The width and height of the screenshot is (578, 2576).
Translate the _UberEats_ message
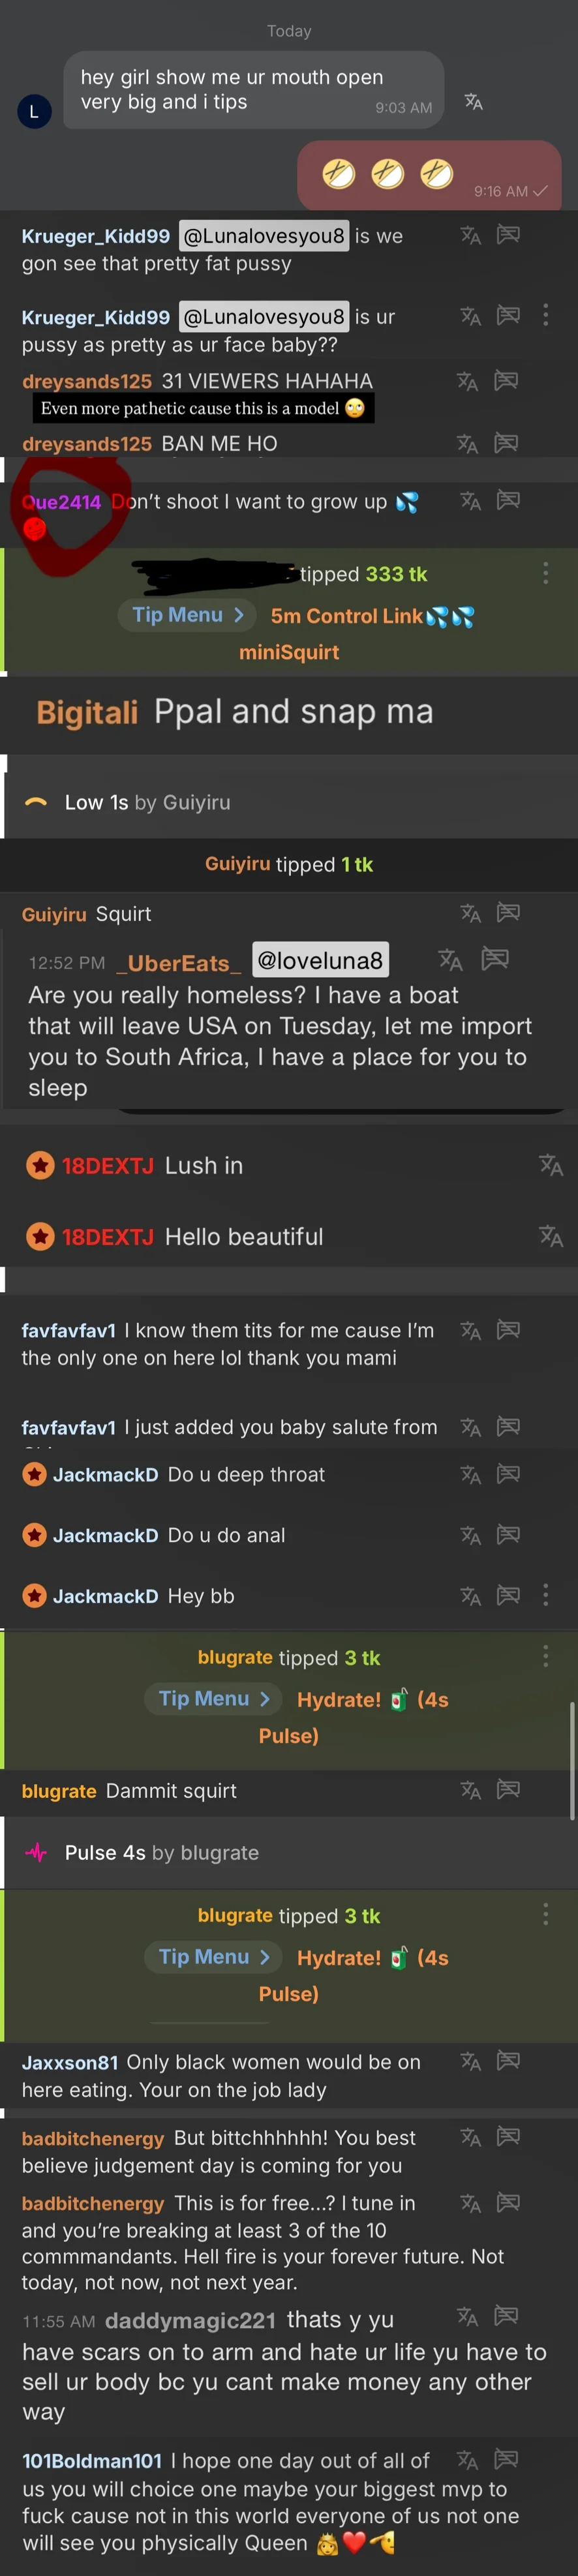click(450, 960)
